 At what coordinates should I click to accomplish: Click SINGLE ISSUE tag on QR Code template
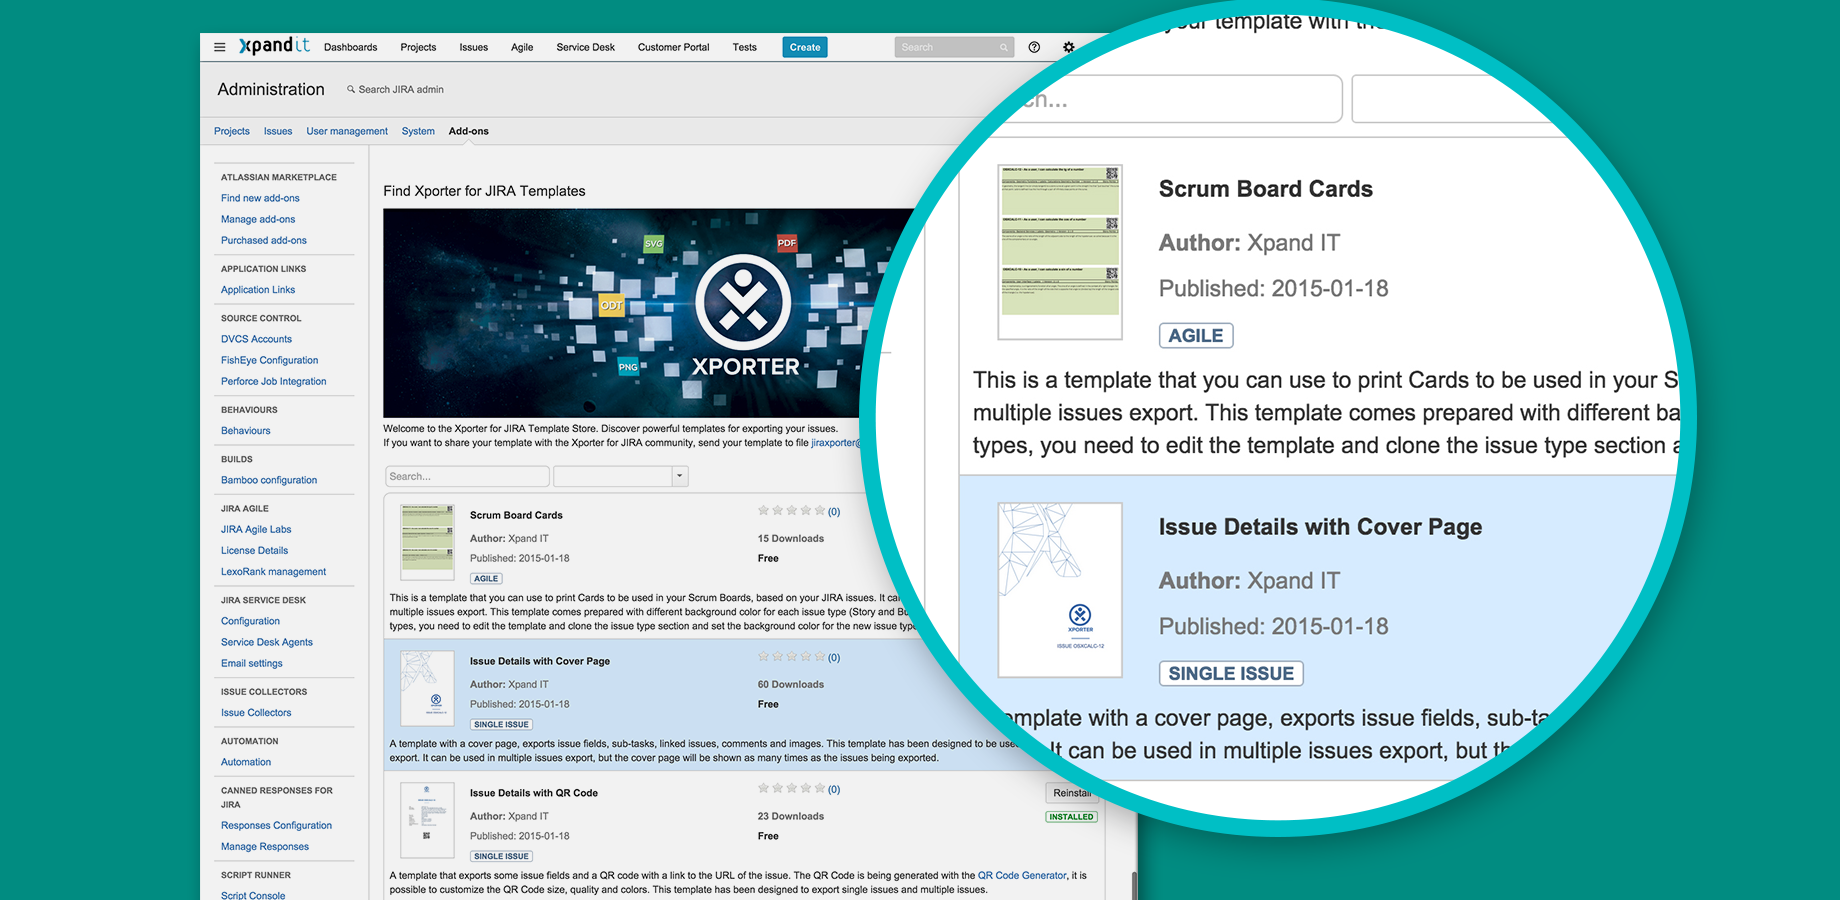click(501, 856)
